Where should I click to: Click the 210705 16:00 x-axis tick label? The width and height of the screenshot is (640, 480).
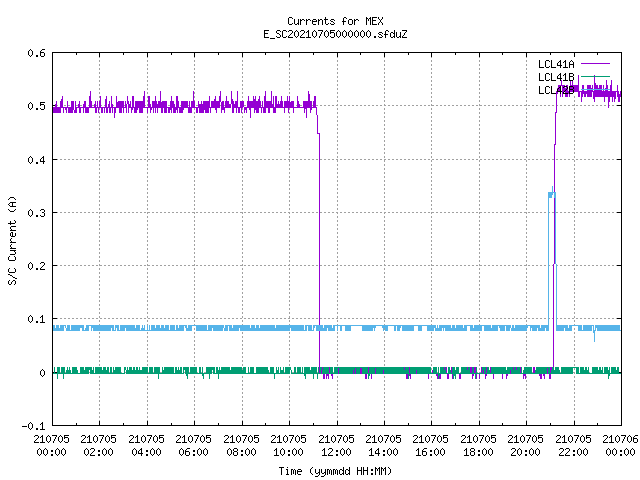(430, 445)
